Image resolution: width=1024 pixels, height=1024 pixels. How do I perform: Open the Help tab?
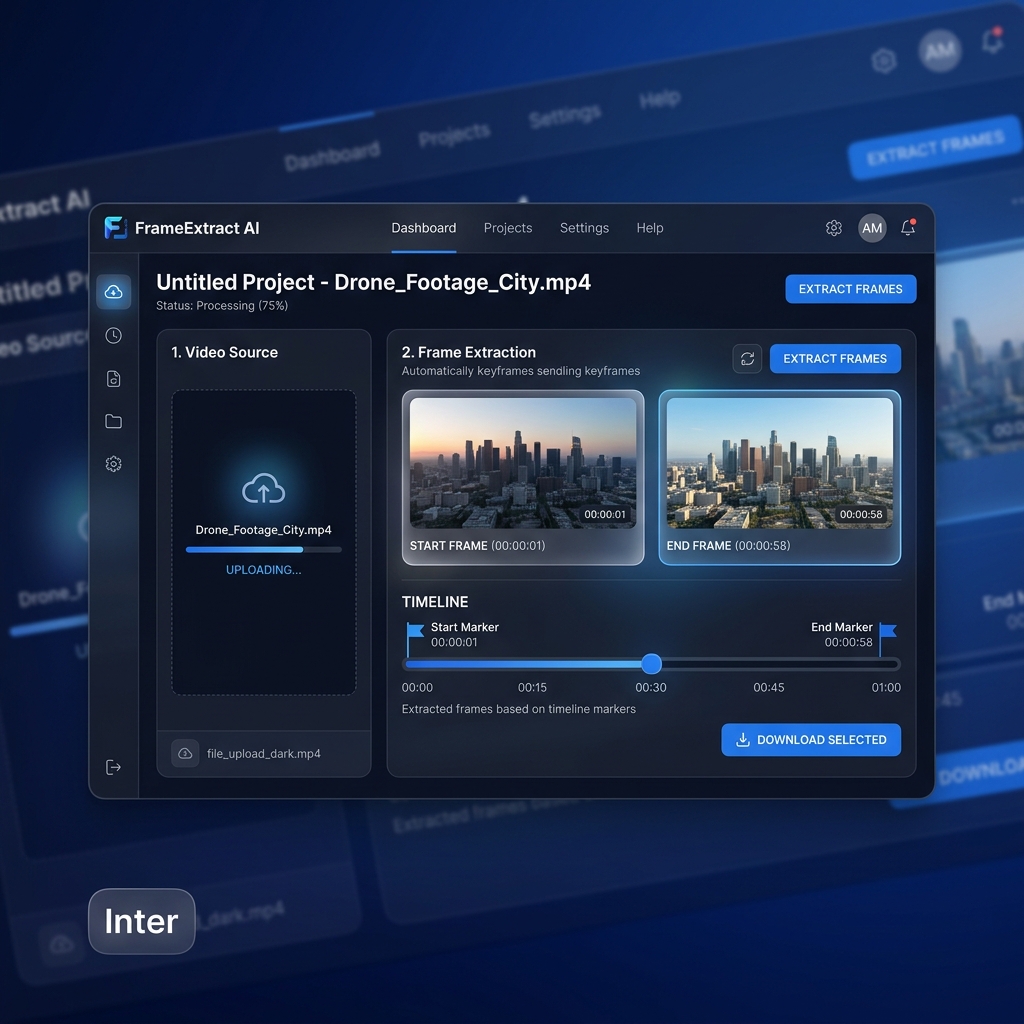tap(650, 228)
